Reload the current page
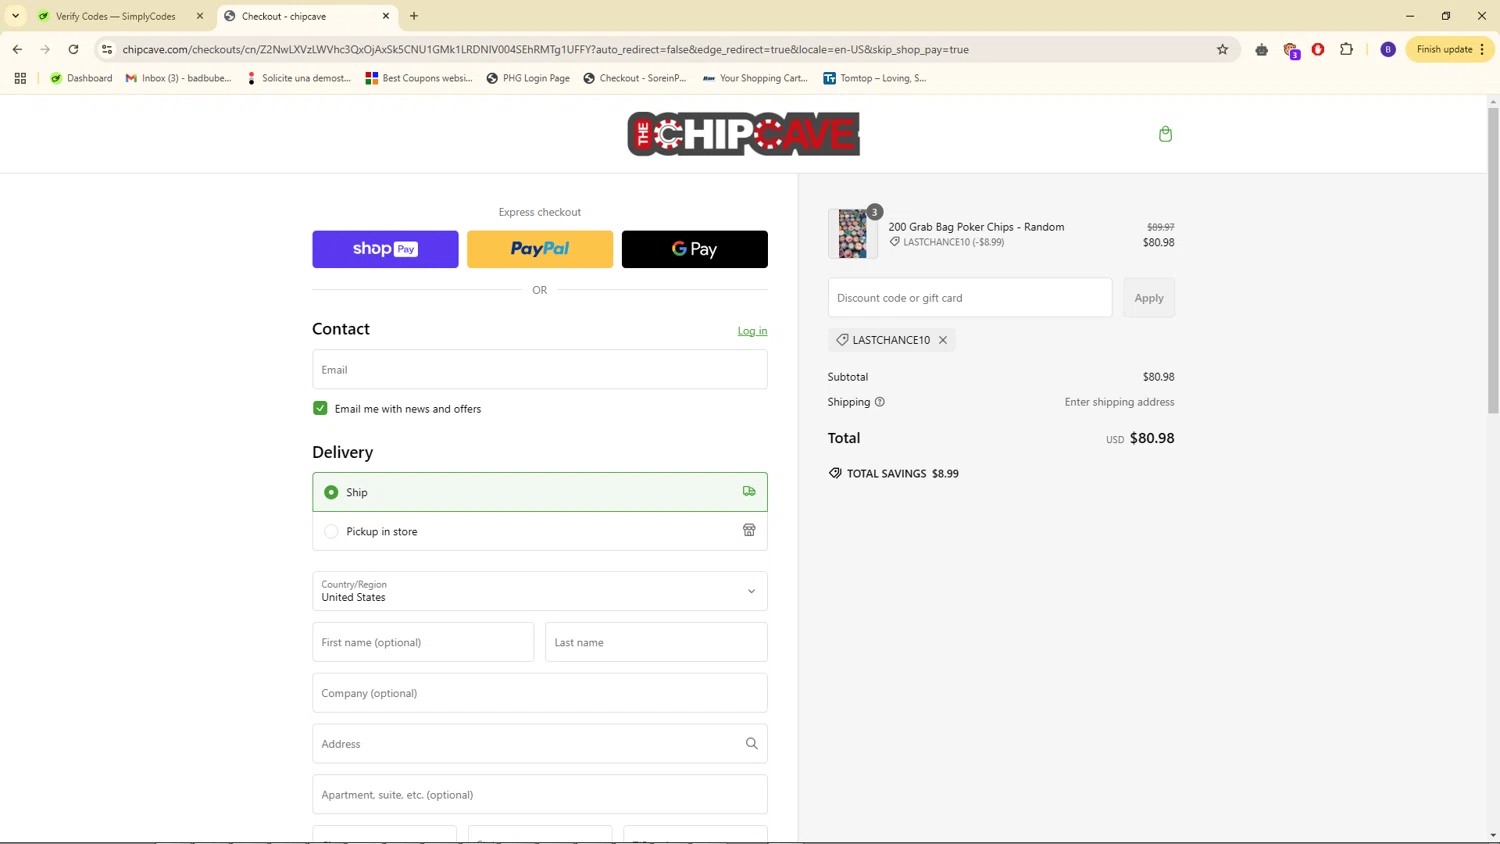 pyautogui.click(x=73, y=49)
